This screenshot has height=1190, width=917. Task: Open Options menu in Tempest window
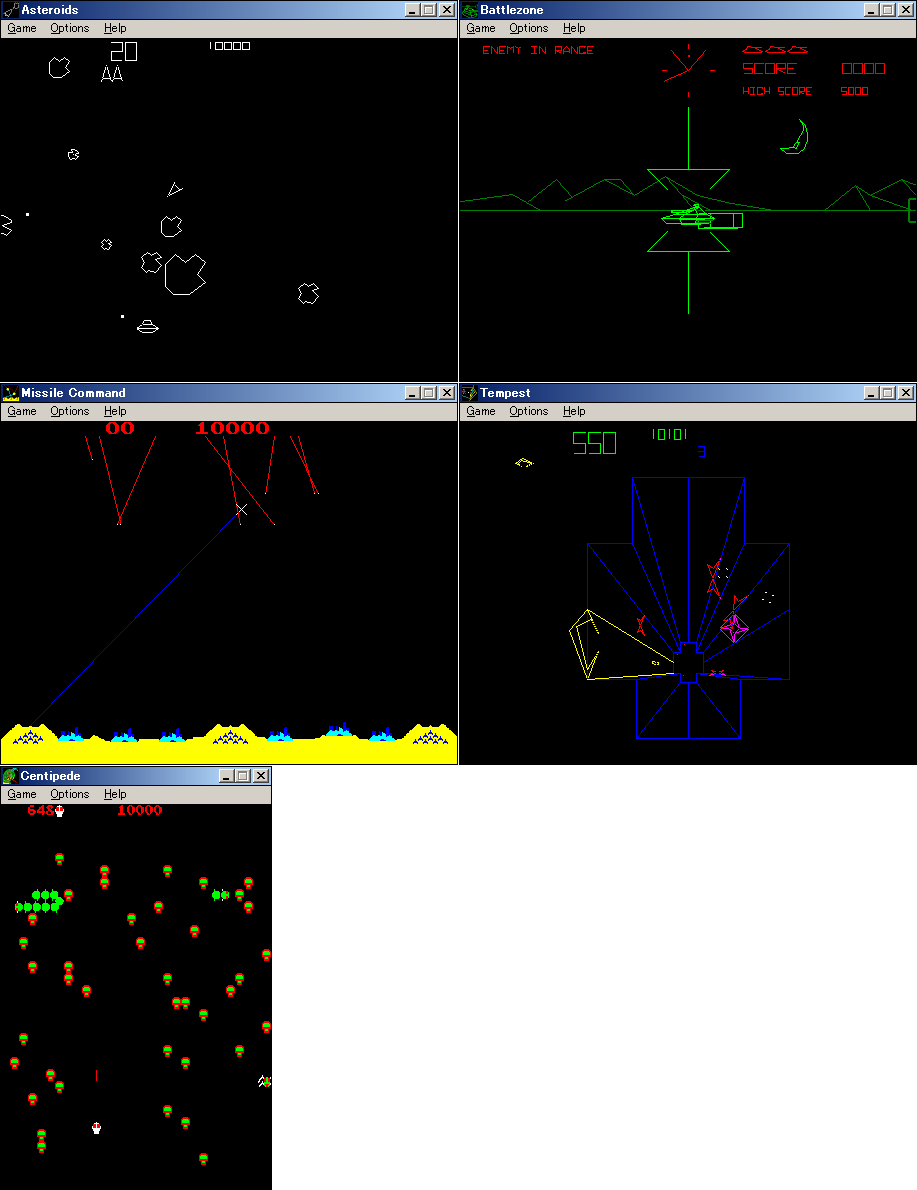tap(528, 411)
